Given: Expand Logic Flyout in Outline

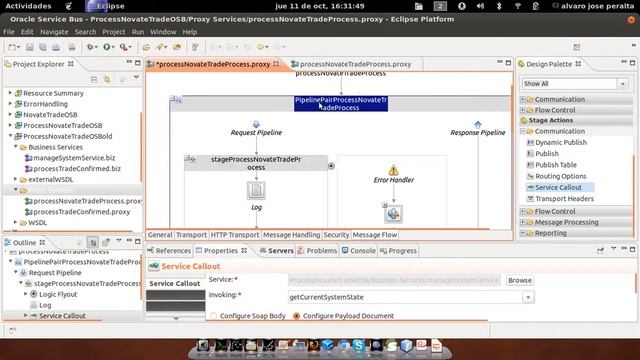Looking at the screenshot, I should [x=26, y=294].
